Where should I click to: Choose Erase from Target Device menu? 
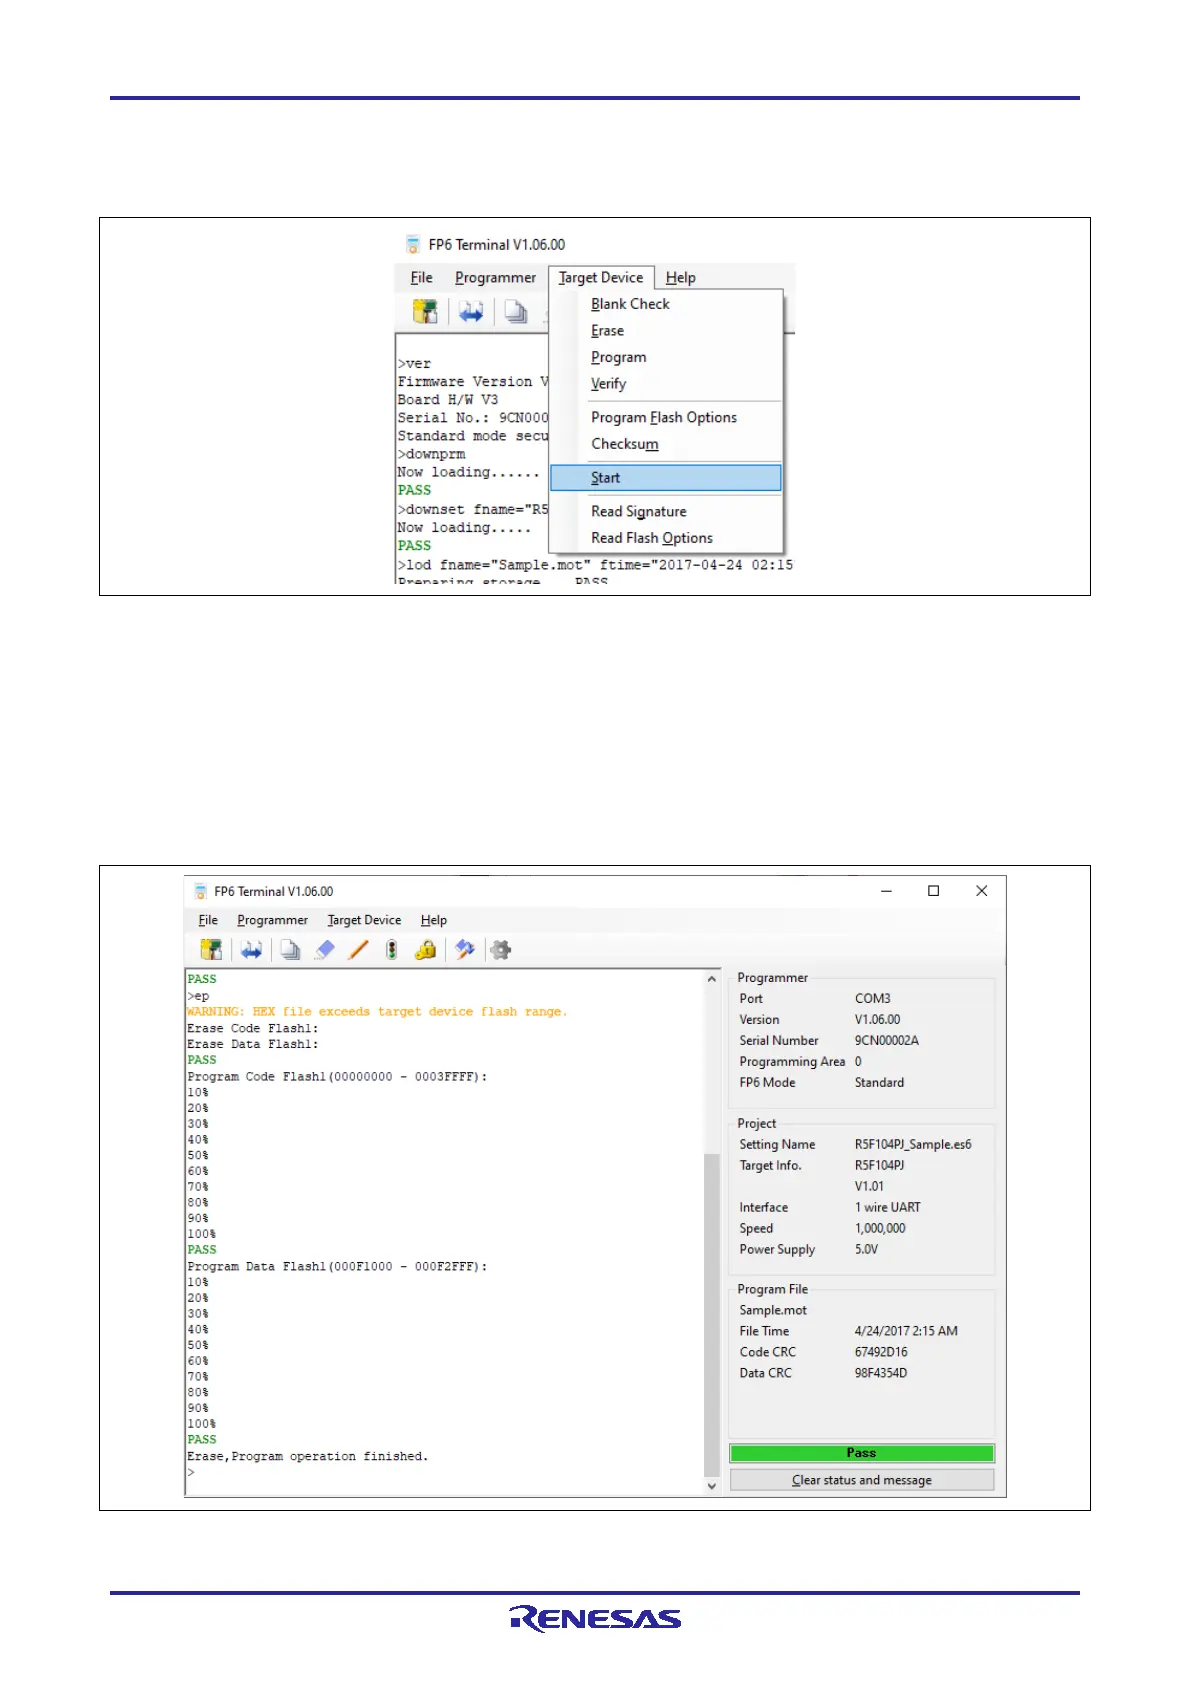(666, 331)
